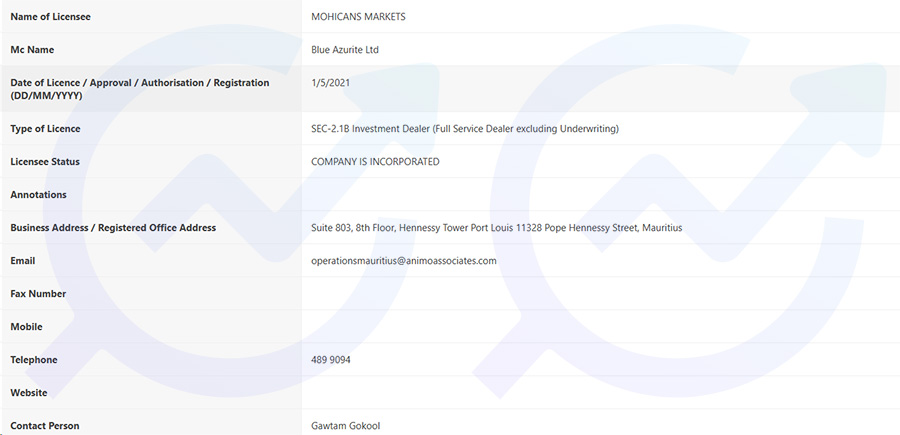900x435 pixels.
Task: Click the licence date 1/5/2021
Action: [x=331, y=83]
